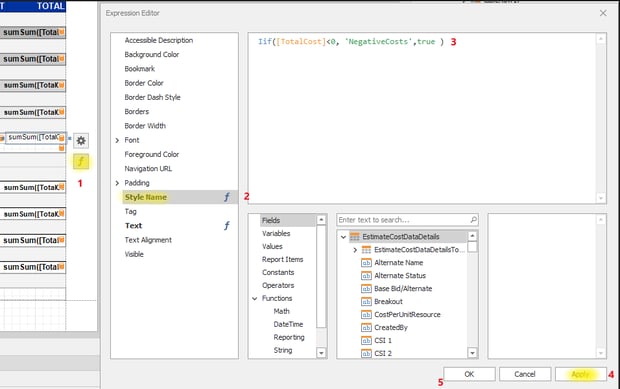Select the Border Color property

144,83
